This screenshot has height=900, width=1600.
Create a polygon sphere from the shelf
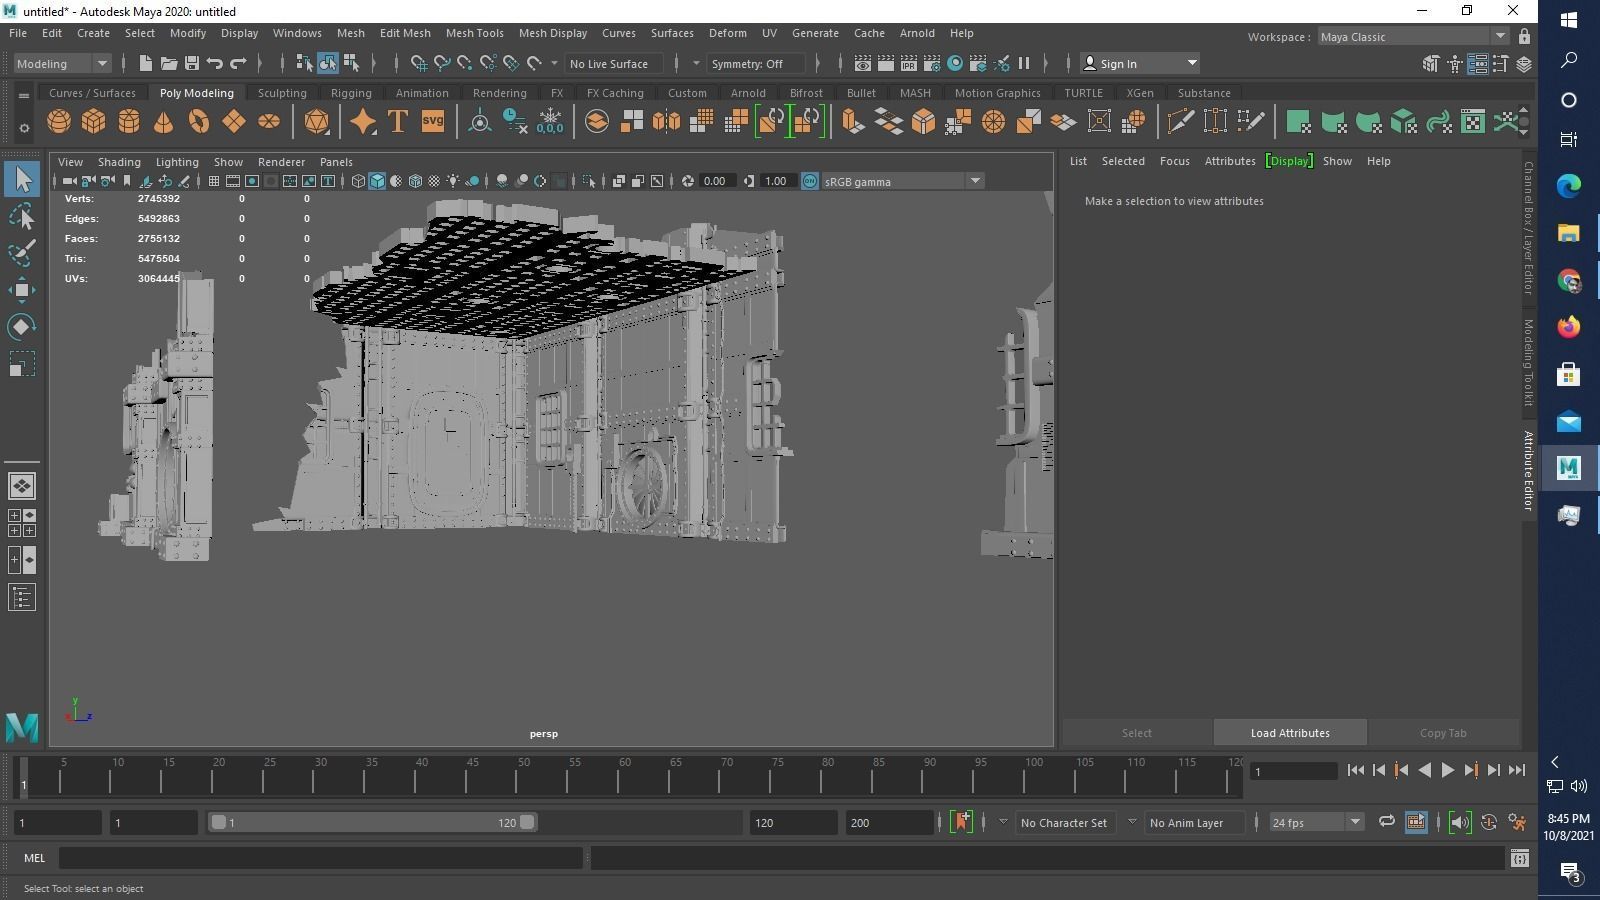click(x=59, y=122)
